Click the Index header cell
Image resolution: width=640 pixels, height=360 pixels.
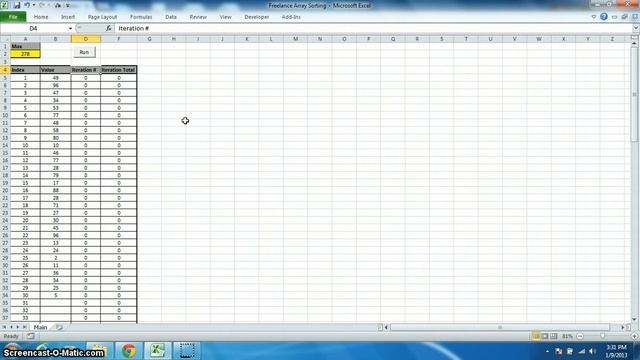pos(25,70)
